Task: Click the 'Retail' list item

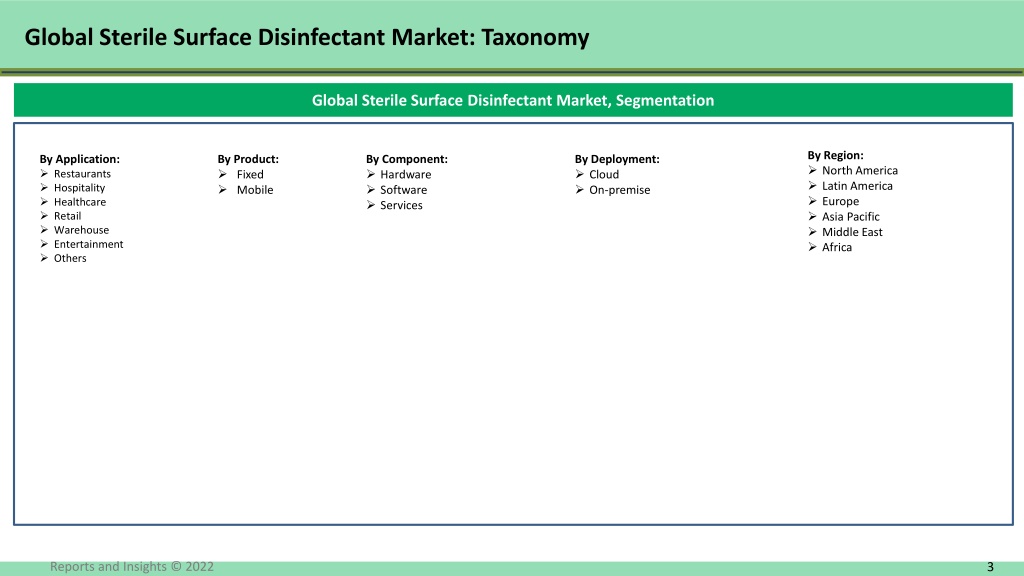Action: pos(67,216)
